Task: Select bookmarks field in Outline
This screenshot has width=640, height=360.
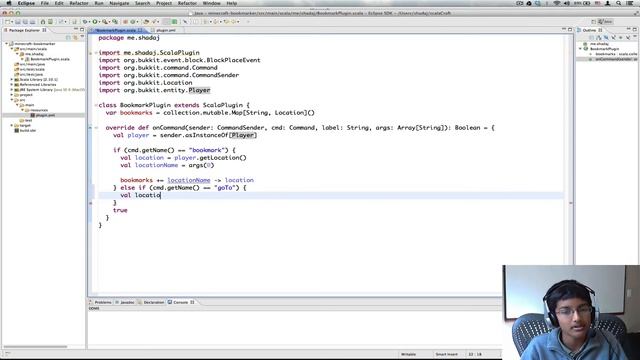Action: coord(616,54)
